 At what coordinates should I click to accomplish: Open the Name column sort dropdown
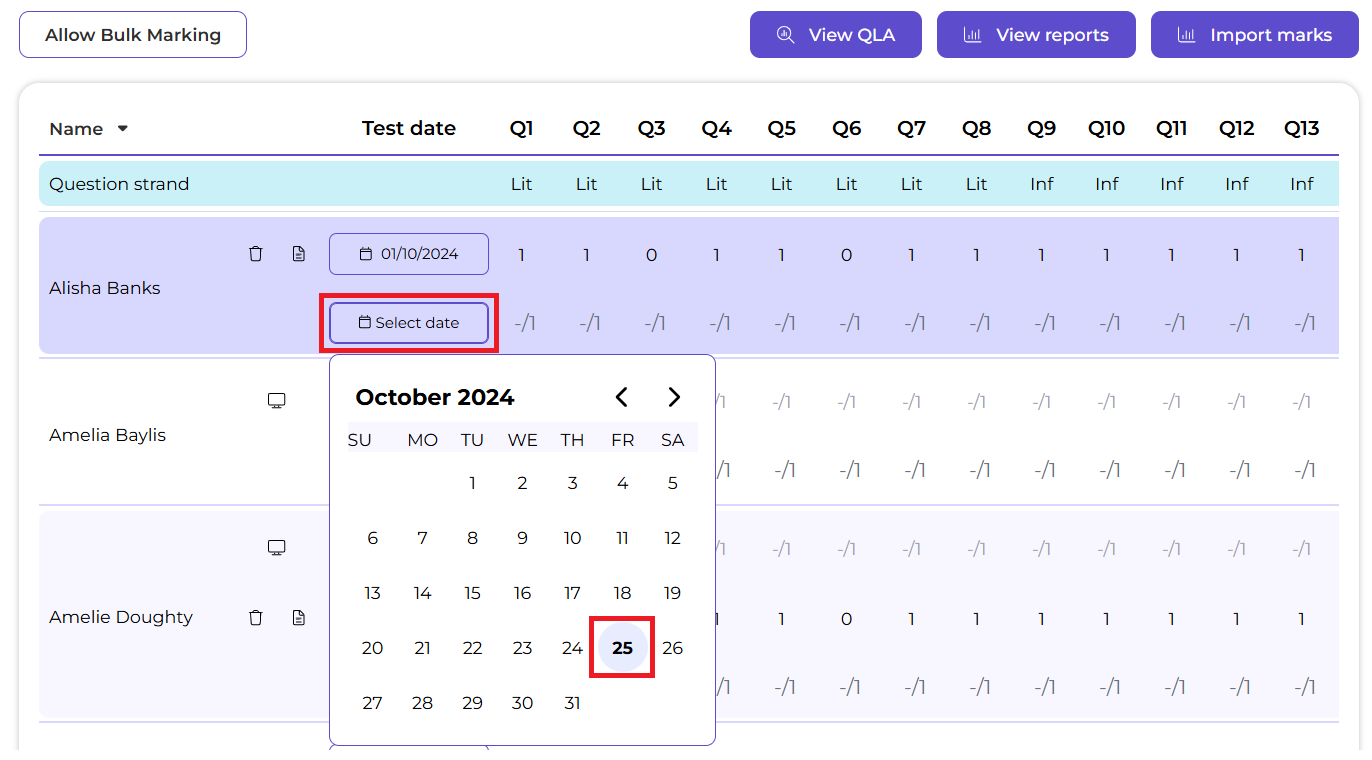tap(121, 129)
